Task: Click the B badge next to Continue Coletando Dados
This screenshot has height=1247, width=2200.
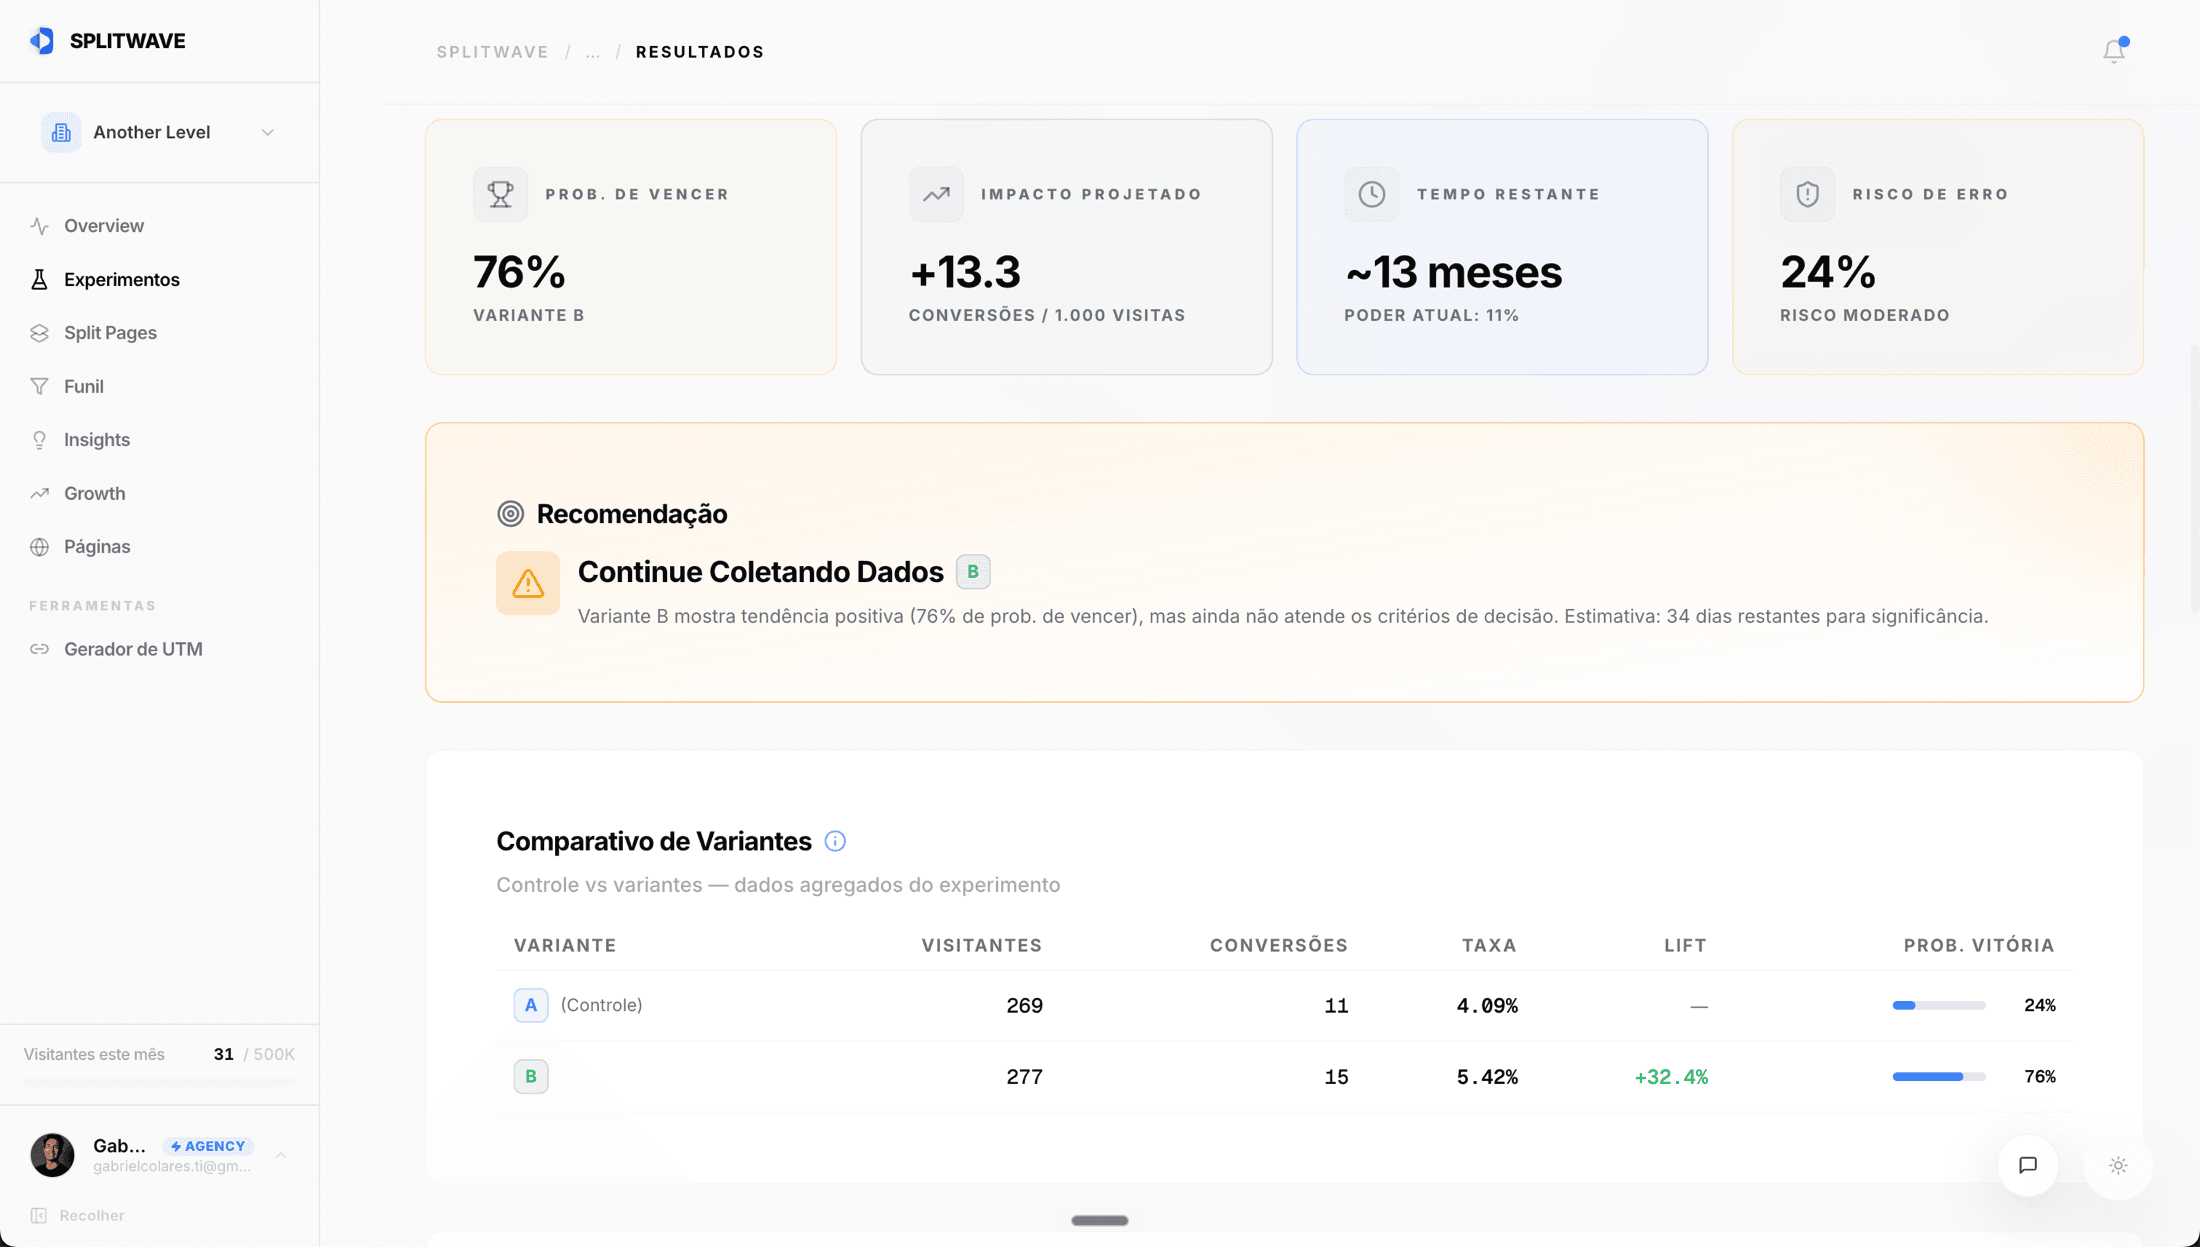Action: click(973, 572)
